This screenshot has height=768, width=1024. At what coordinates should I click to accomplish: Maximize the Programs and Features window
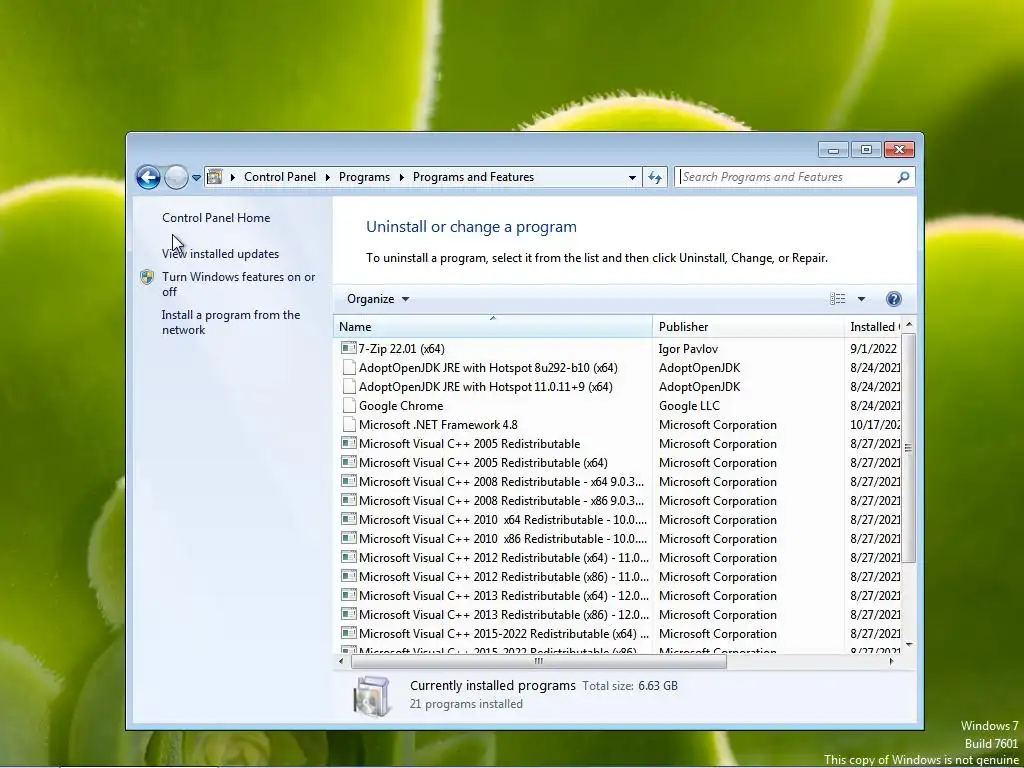[866, 150]
